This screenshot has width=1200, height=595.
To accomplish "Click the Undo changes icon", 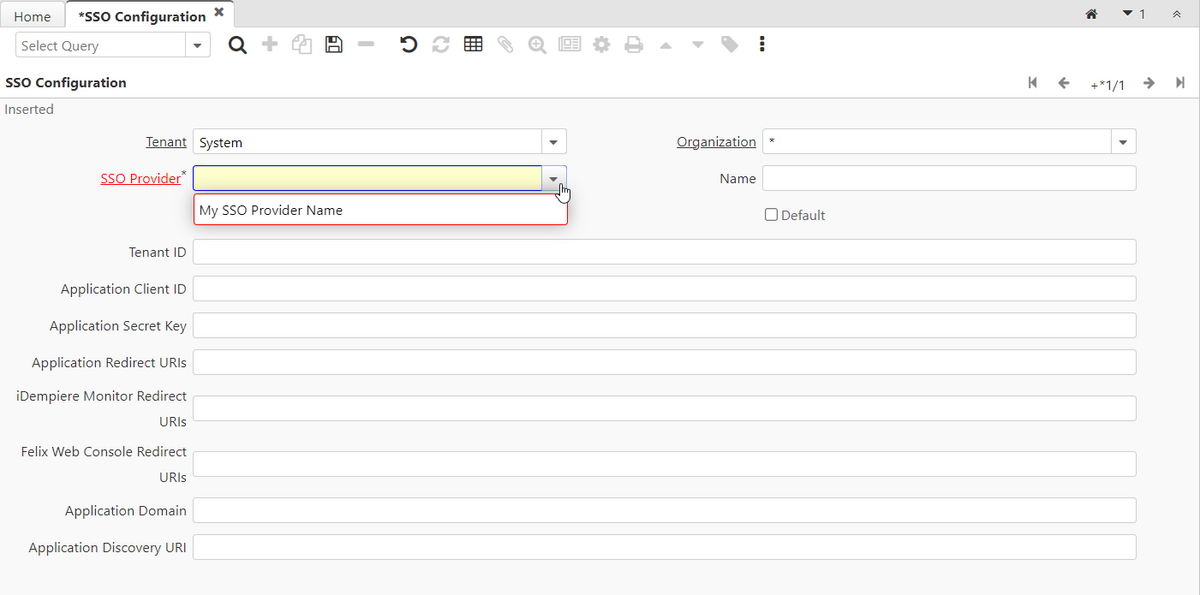I will tap(408, 45).
